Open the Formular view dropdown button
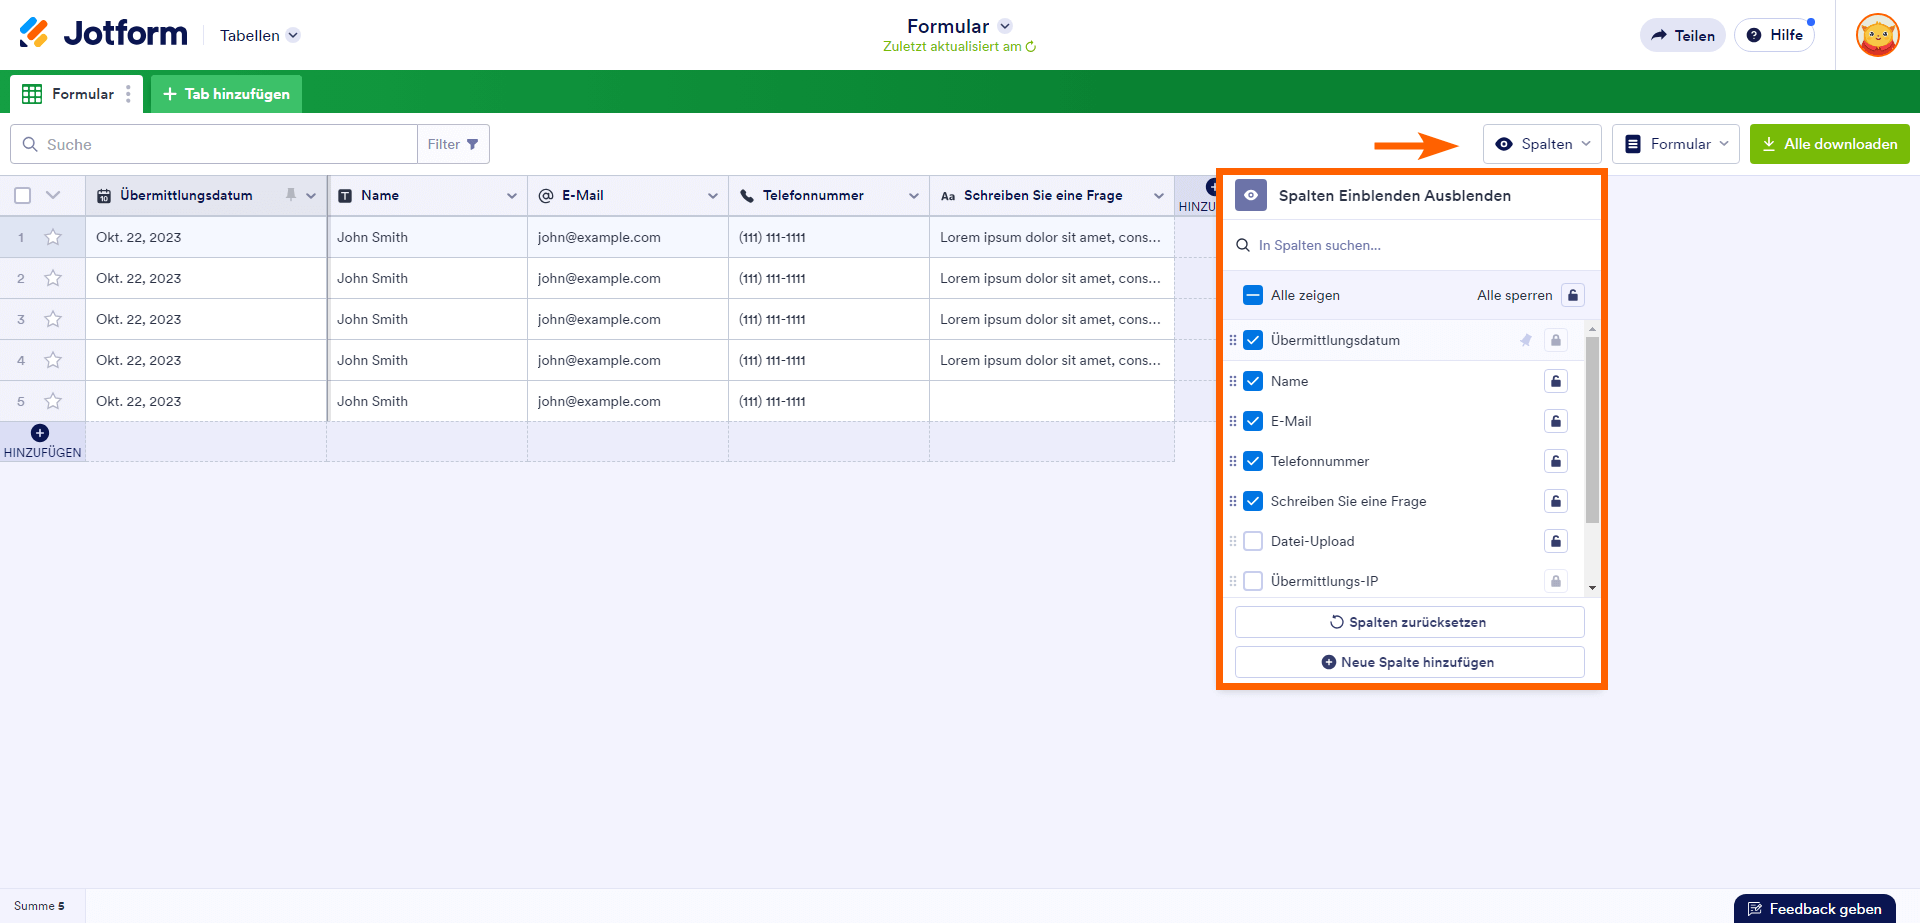 [x=1675, y=144]
